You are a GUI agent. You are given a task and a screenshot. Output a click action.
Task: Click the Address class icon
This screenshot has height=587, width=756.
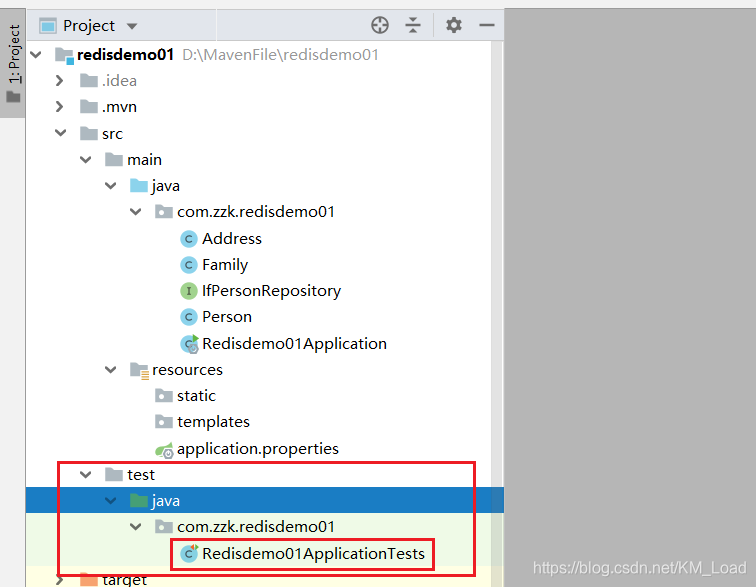[189, 239]
